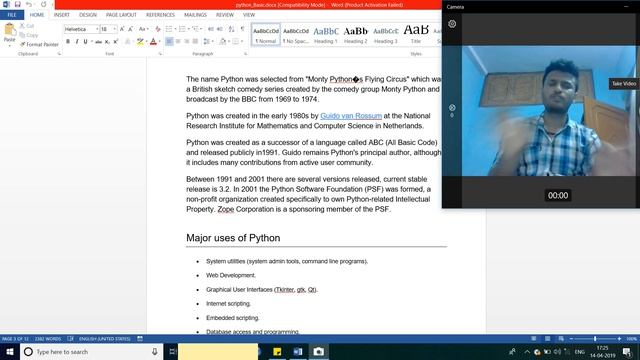This screenshot has width=640, height=360.
Task: Toggle Italic formatting
Action: (76, 42)
